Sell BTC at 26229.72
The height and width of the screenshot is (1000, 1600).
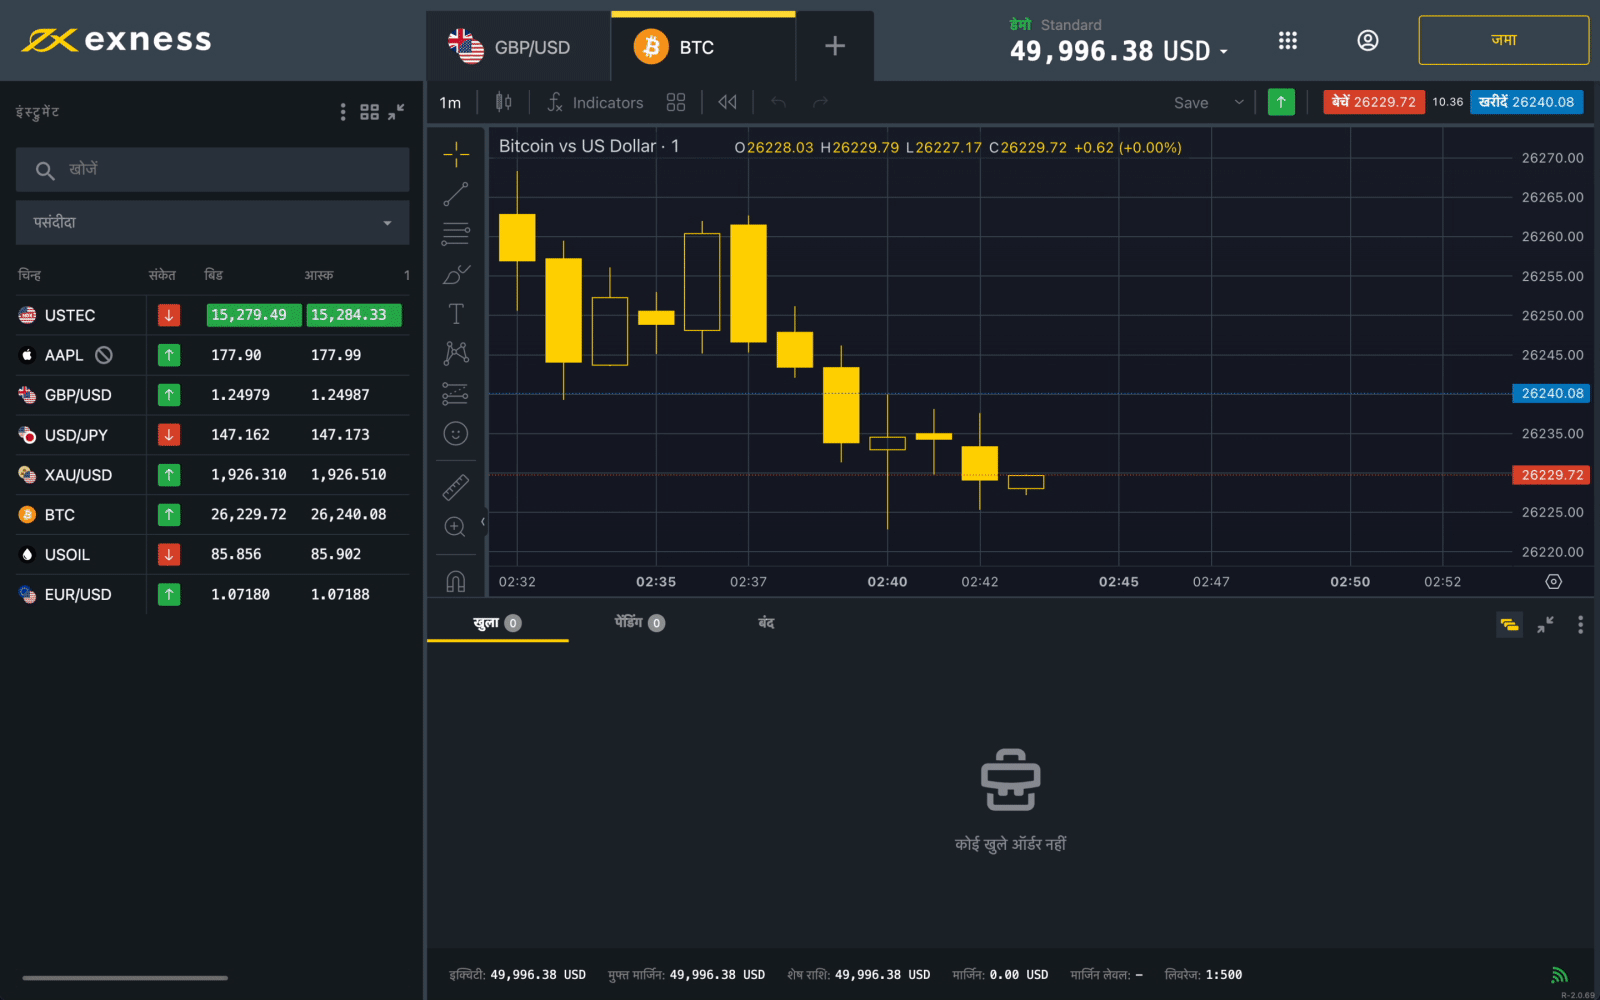(x=1374, y=102)
